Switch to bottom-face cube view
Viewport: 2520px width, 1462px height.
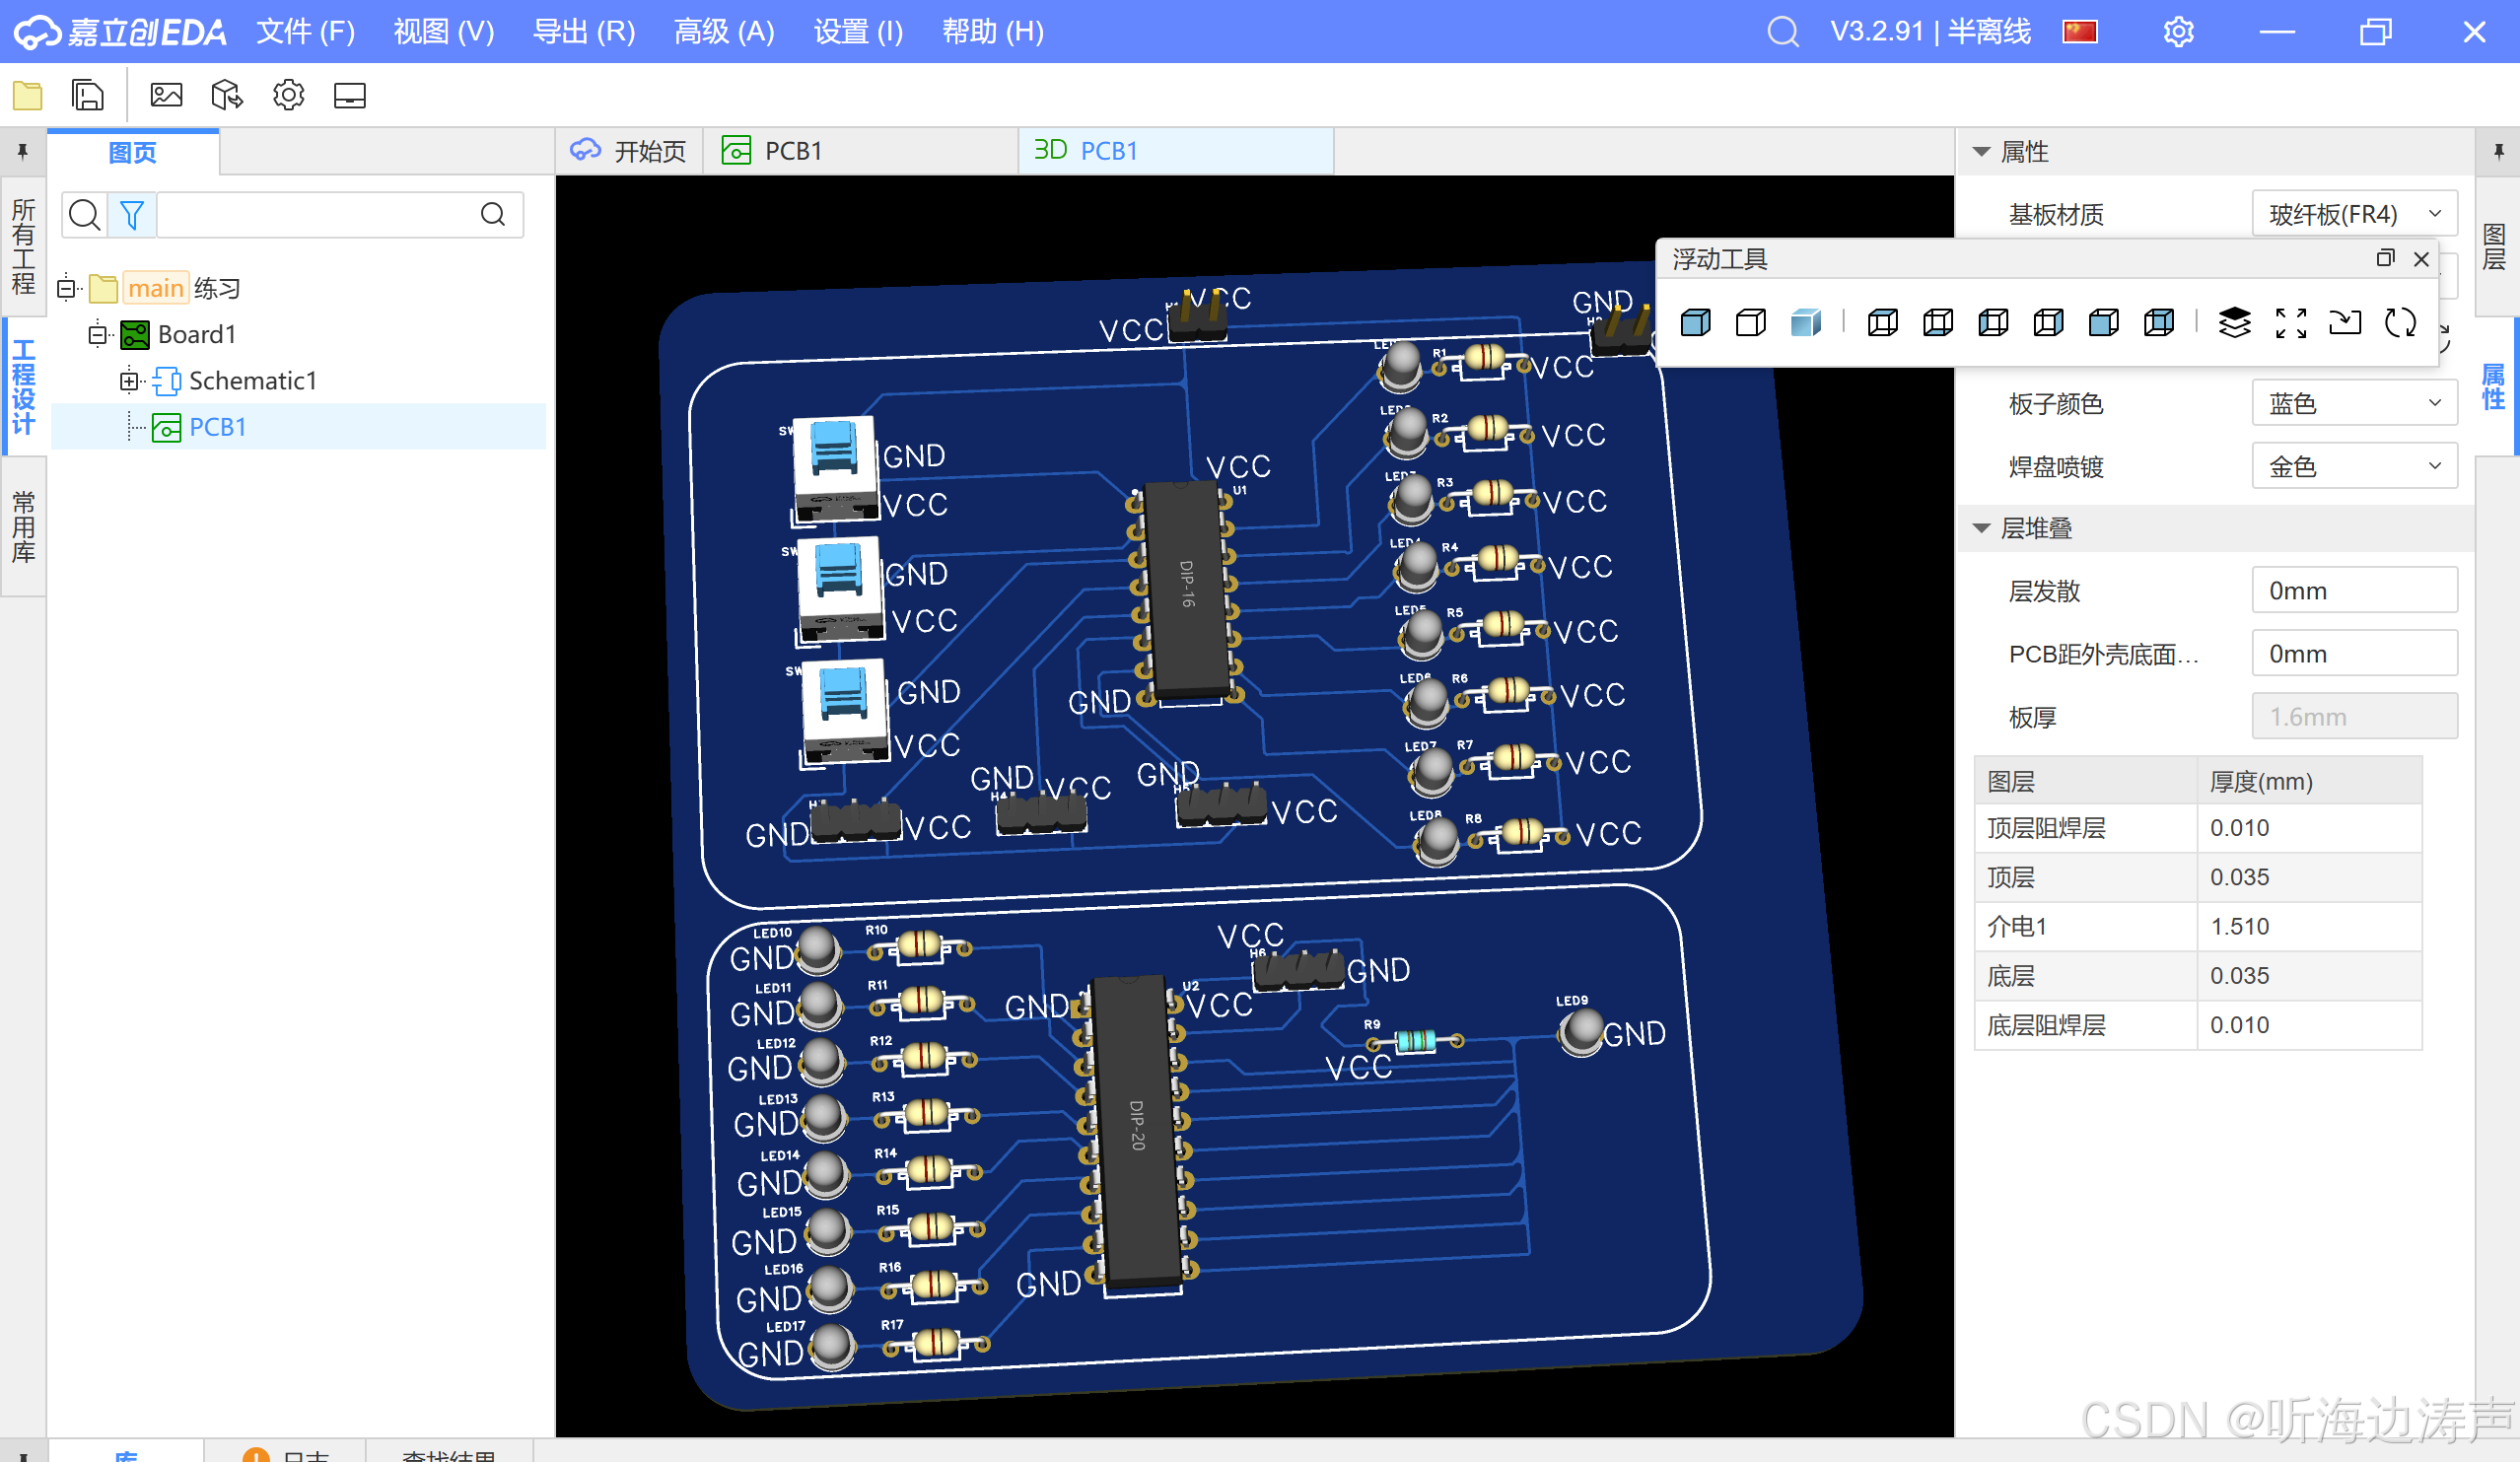[1938, 322]
